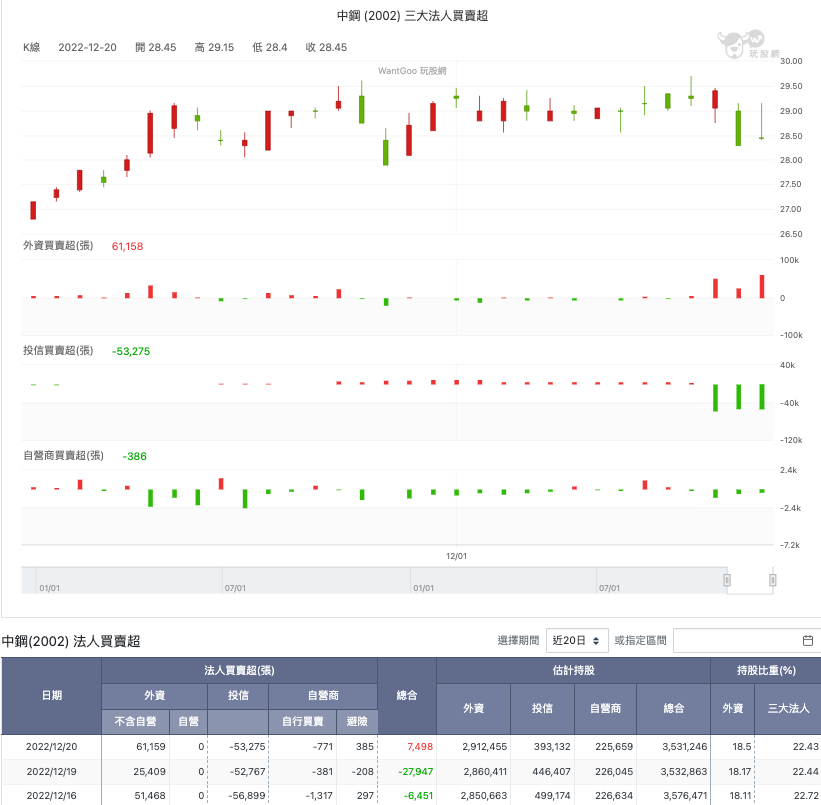Click the 避險 column header
Image resolution: width=821 pixels, height=805 pixels.
(x=357, y=722)
